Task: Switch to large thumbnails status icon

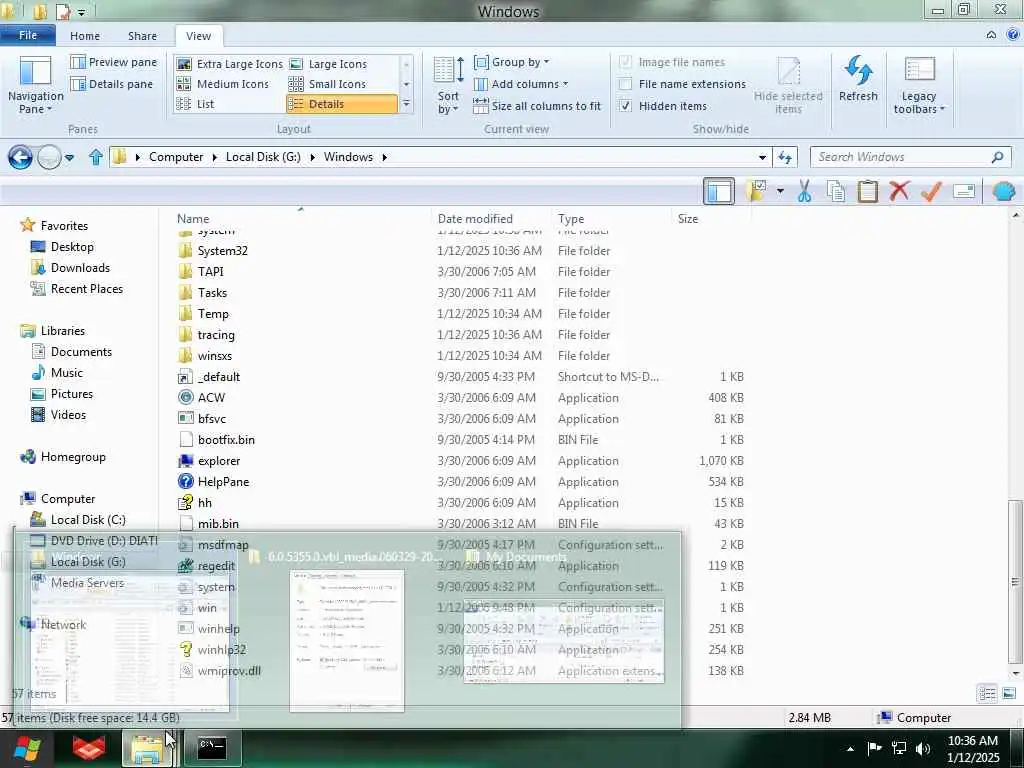Action: [x=1008, y=694]
